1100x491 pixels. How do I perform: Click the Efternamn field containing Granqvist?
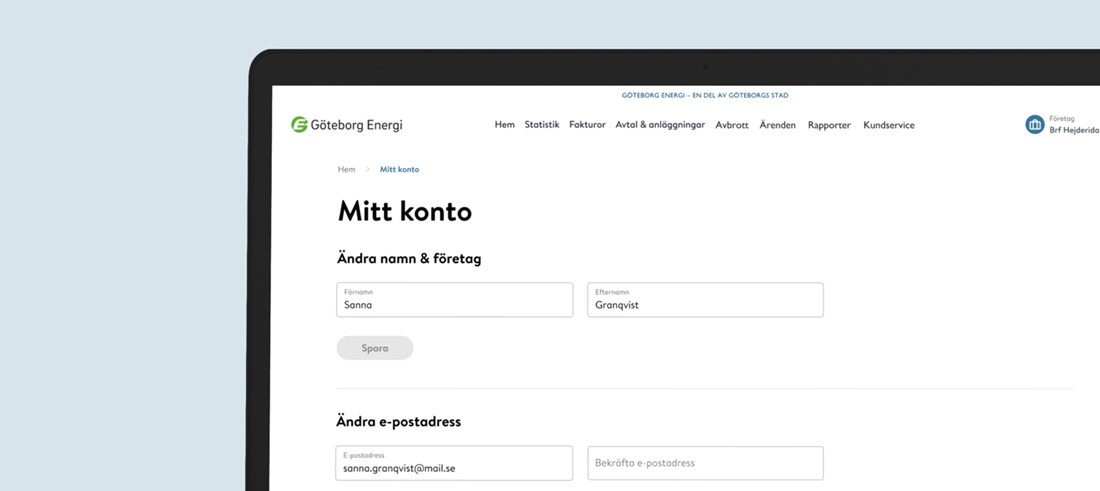[705, 300]
